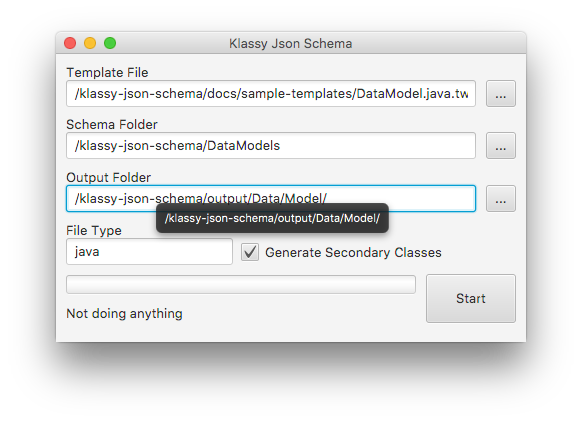Screen dimensions: 582x422
Task: Choose an Output Folder via ellipsis button
Action: click(x=501, y=199)
